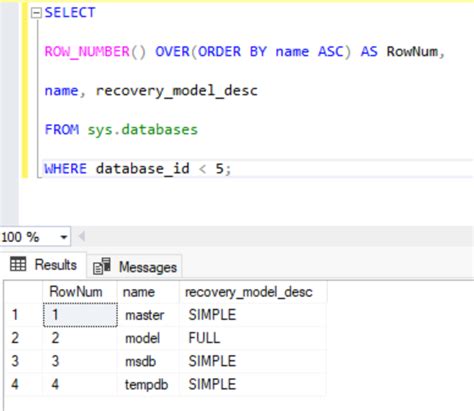The height and width of the screenshot is (411, 474).
Task: Select the FULL recovery model cell
Action: [253, 338]
